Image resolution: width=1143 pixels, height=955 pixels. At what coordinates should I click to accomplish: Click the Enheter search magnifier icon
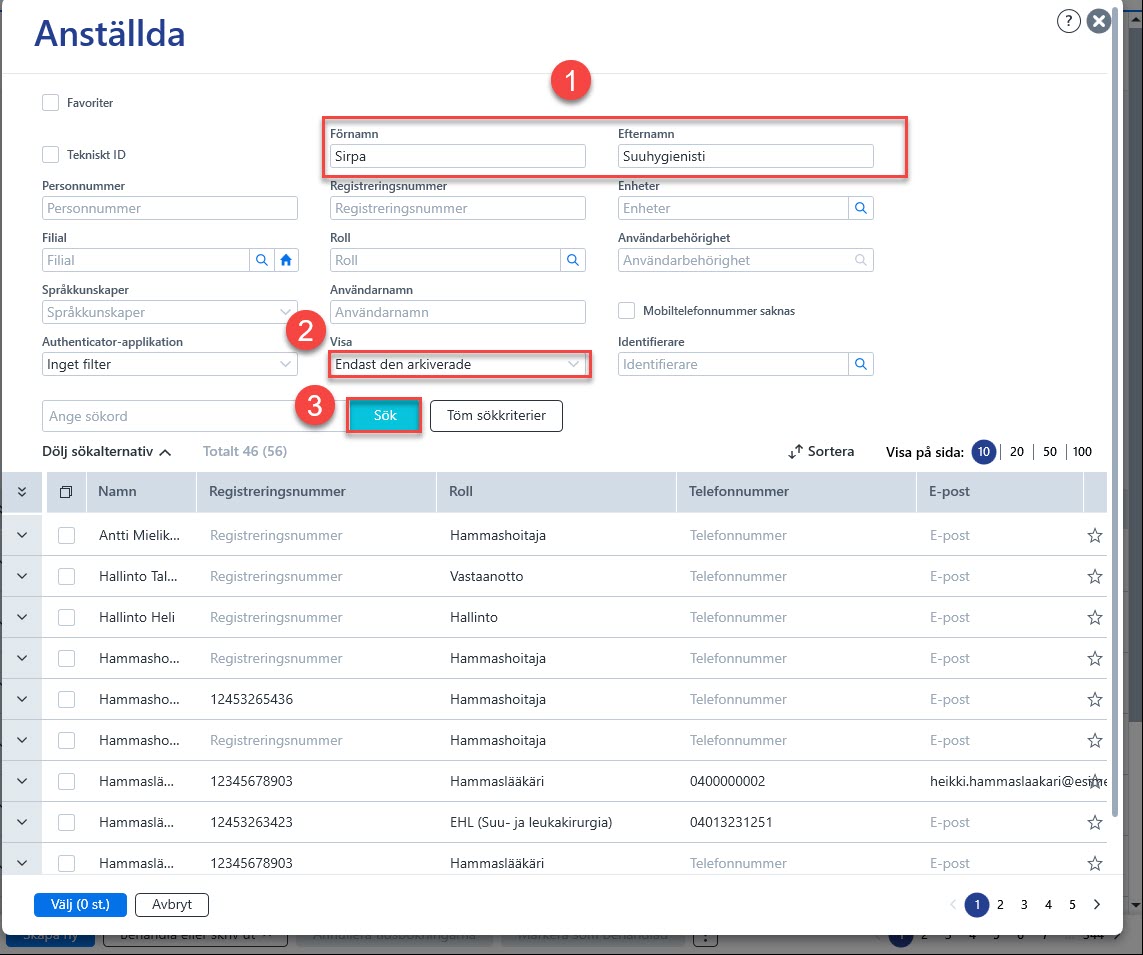[861, 208]
